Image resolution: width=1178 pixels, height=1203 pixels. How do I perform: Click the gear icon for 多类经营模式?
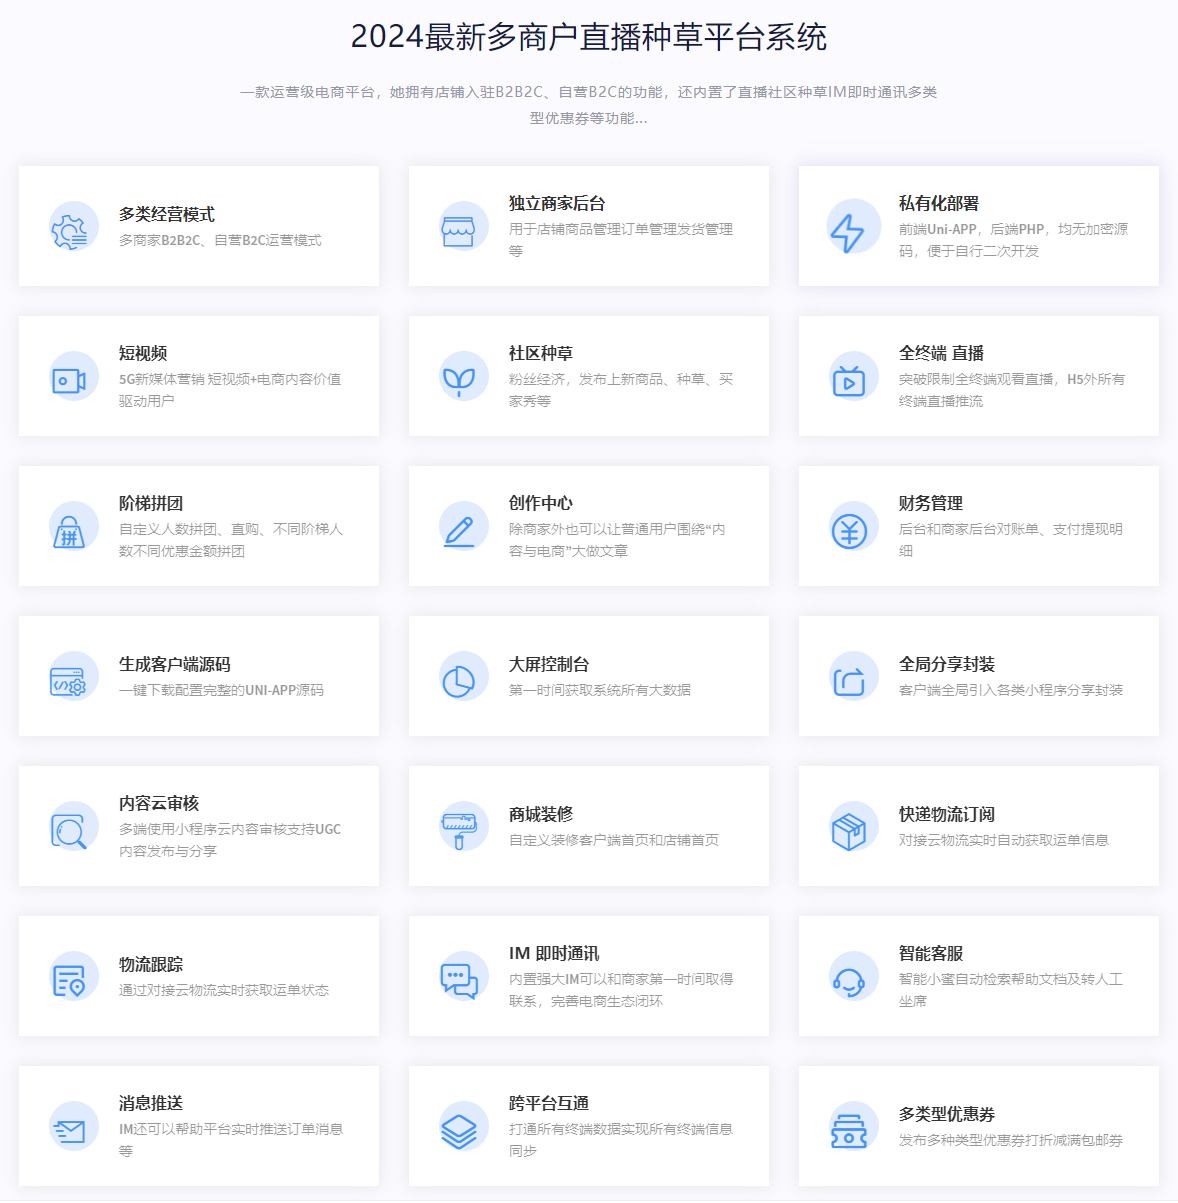point(69,229)
